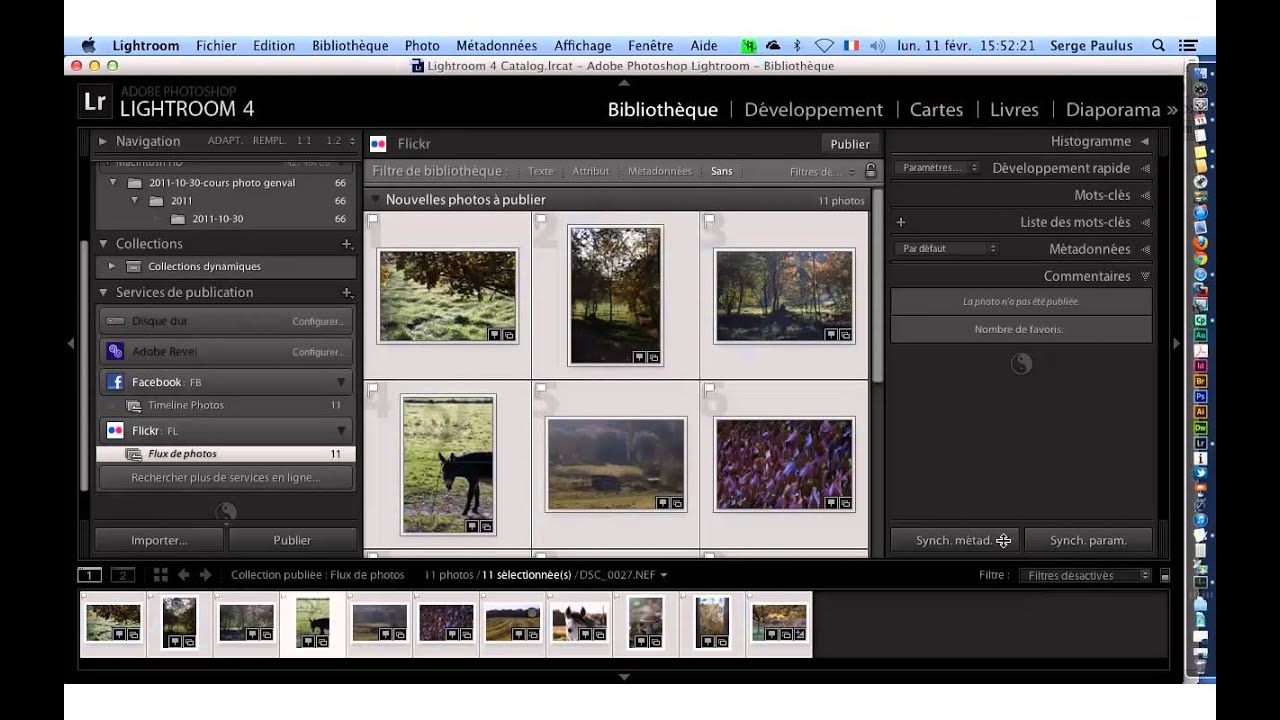Open the Apple menu
Viewport: 1280px width, 720px height.
[88, 46]
